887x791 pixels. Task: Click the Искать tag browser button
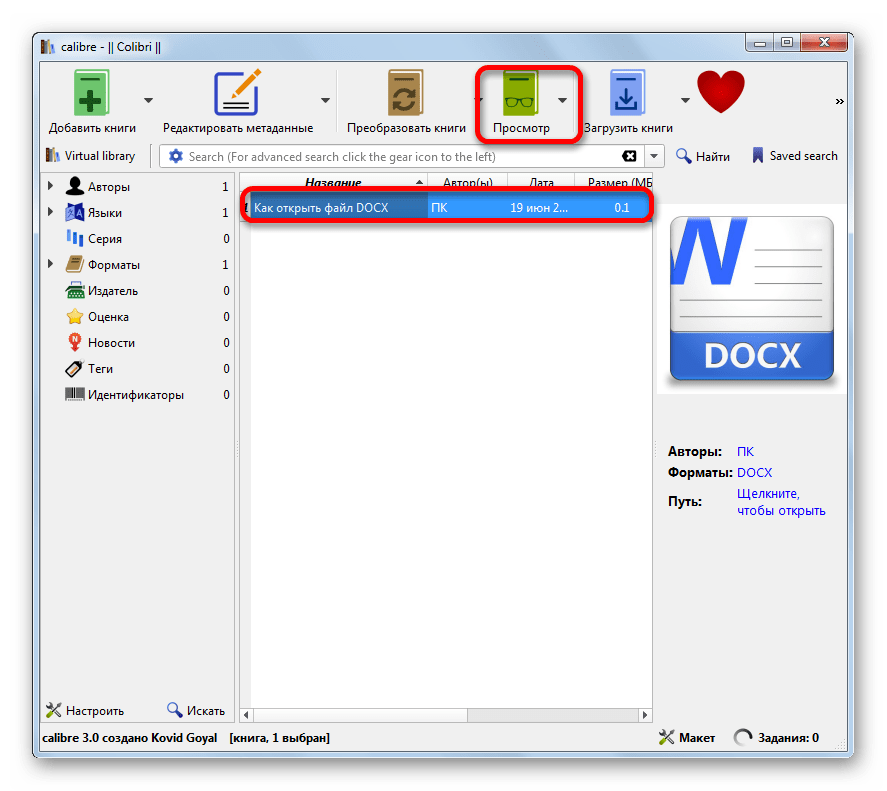[196, 710]
